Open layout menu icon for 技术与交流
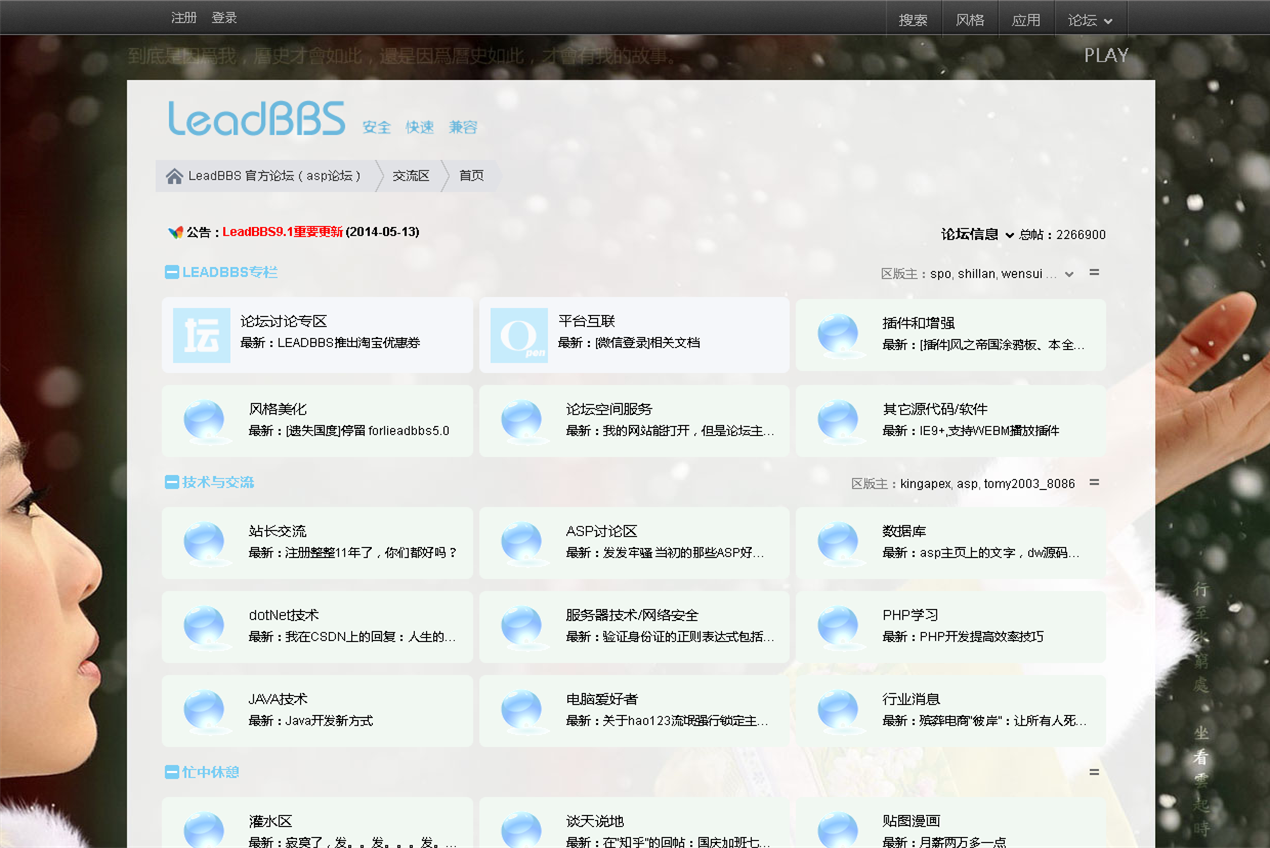This screenshot has width=1270, height=848. click(1094, 482)
